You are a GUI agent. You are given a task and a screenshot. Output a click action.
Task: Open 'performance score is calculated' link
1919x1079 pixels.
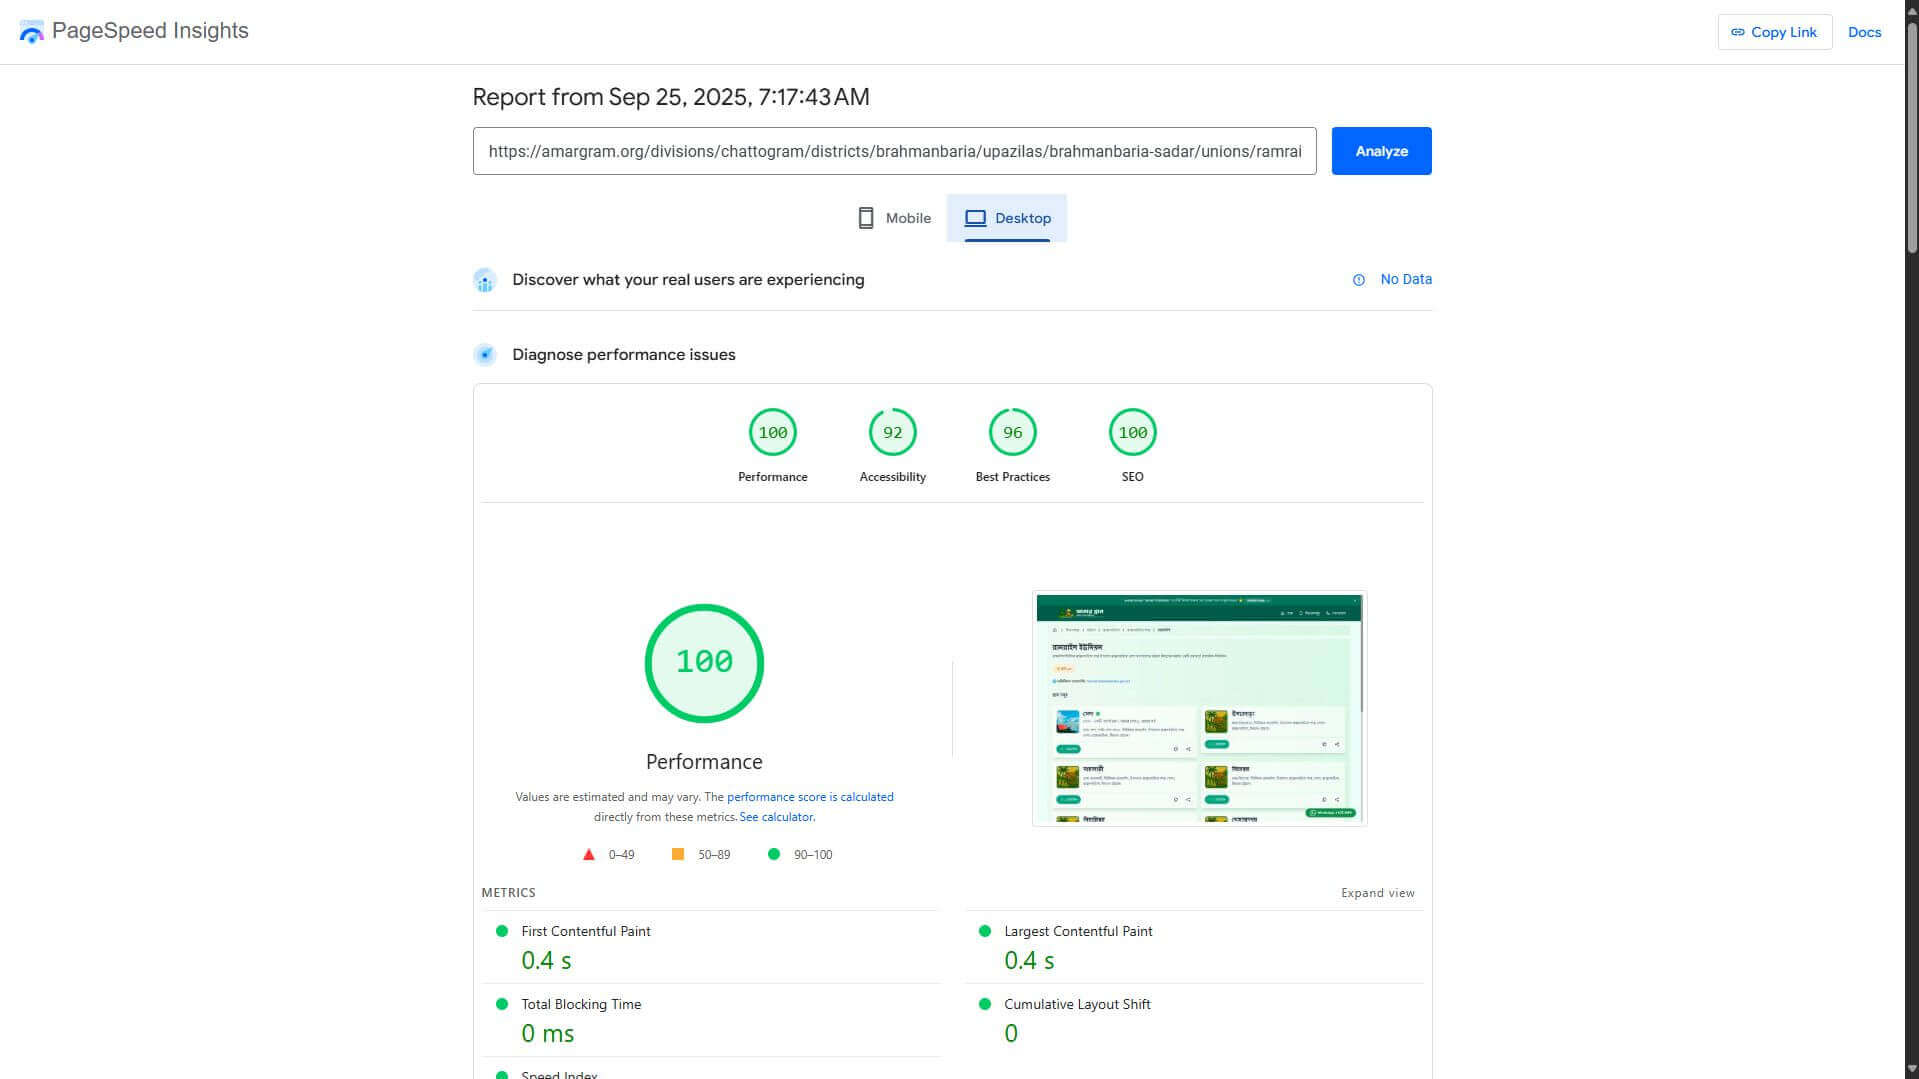tap(810, 797)
